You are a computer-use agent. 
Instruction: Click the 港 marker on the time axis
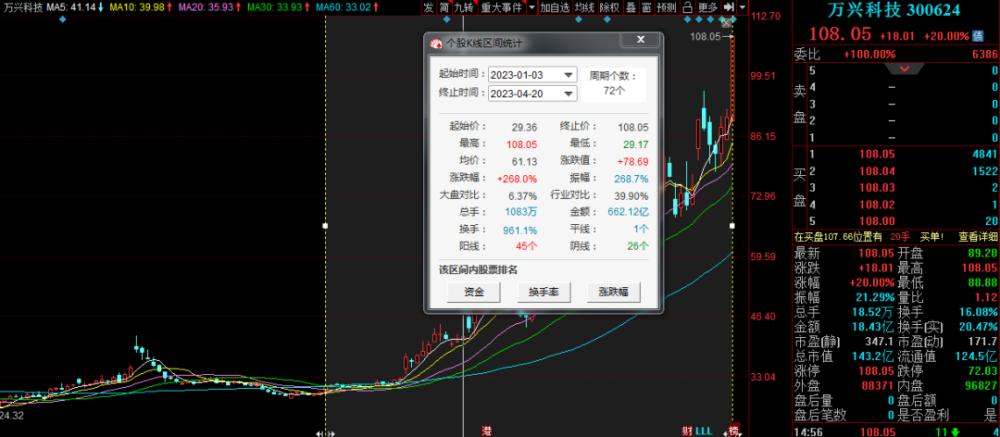(486, 432)
